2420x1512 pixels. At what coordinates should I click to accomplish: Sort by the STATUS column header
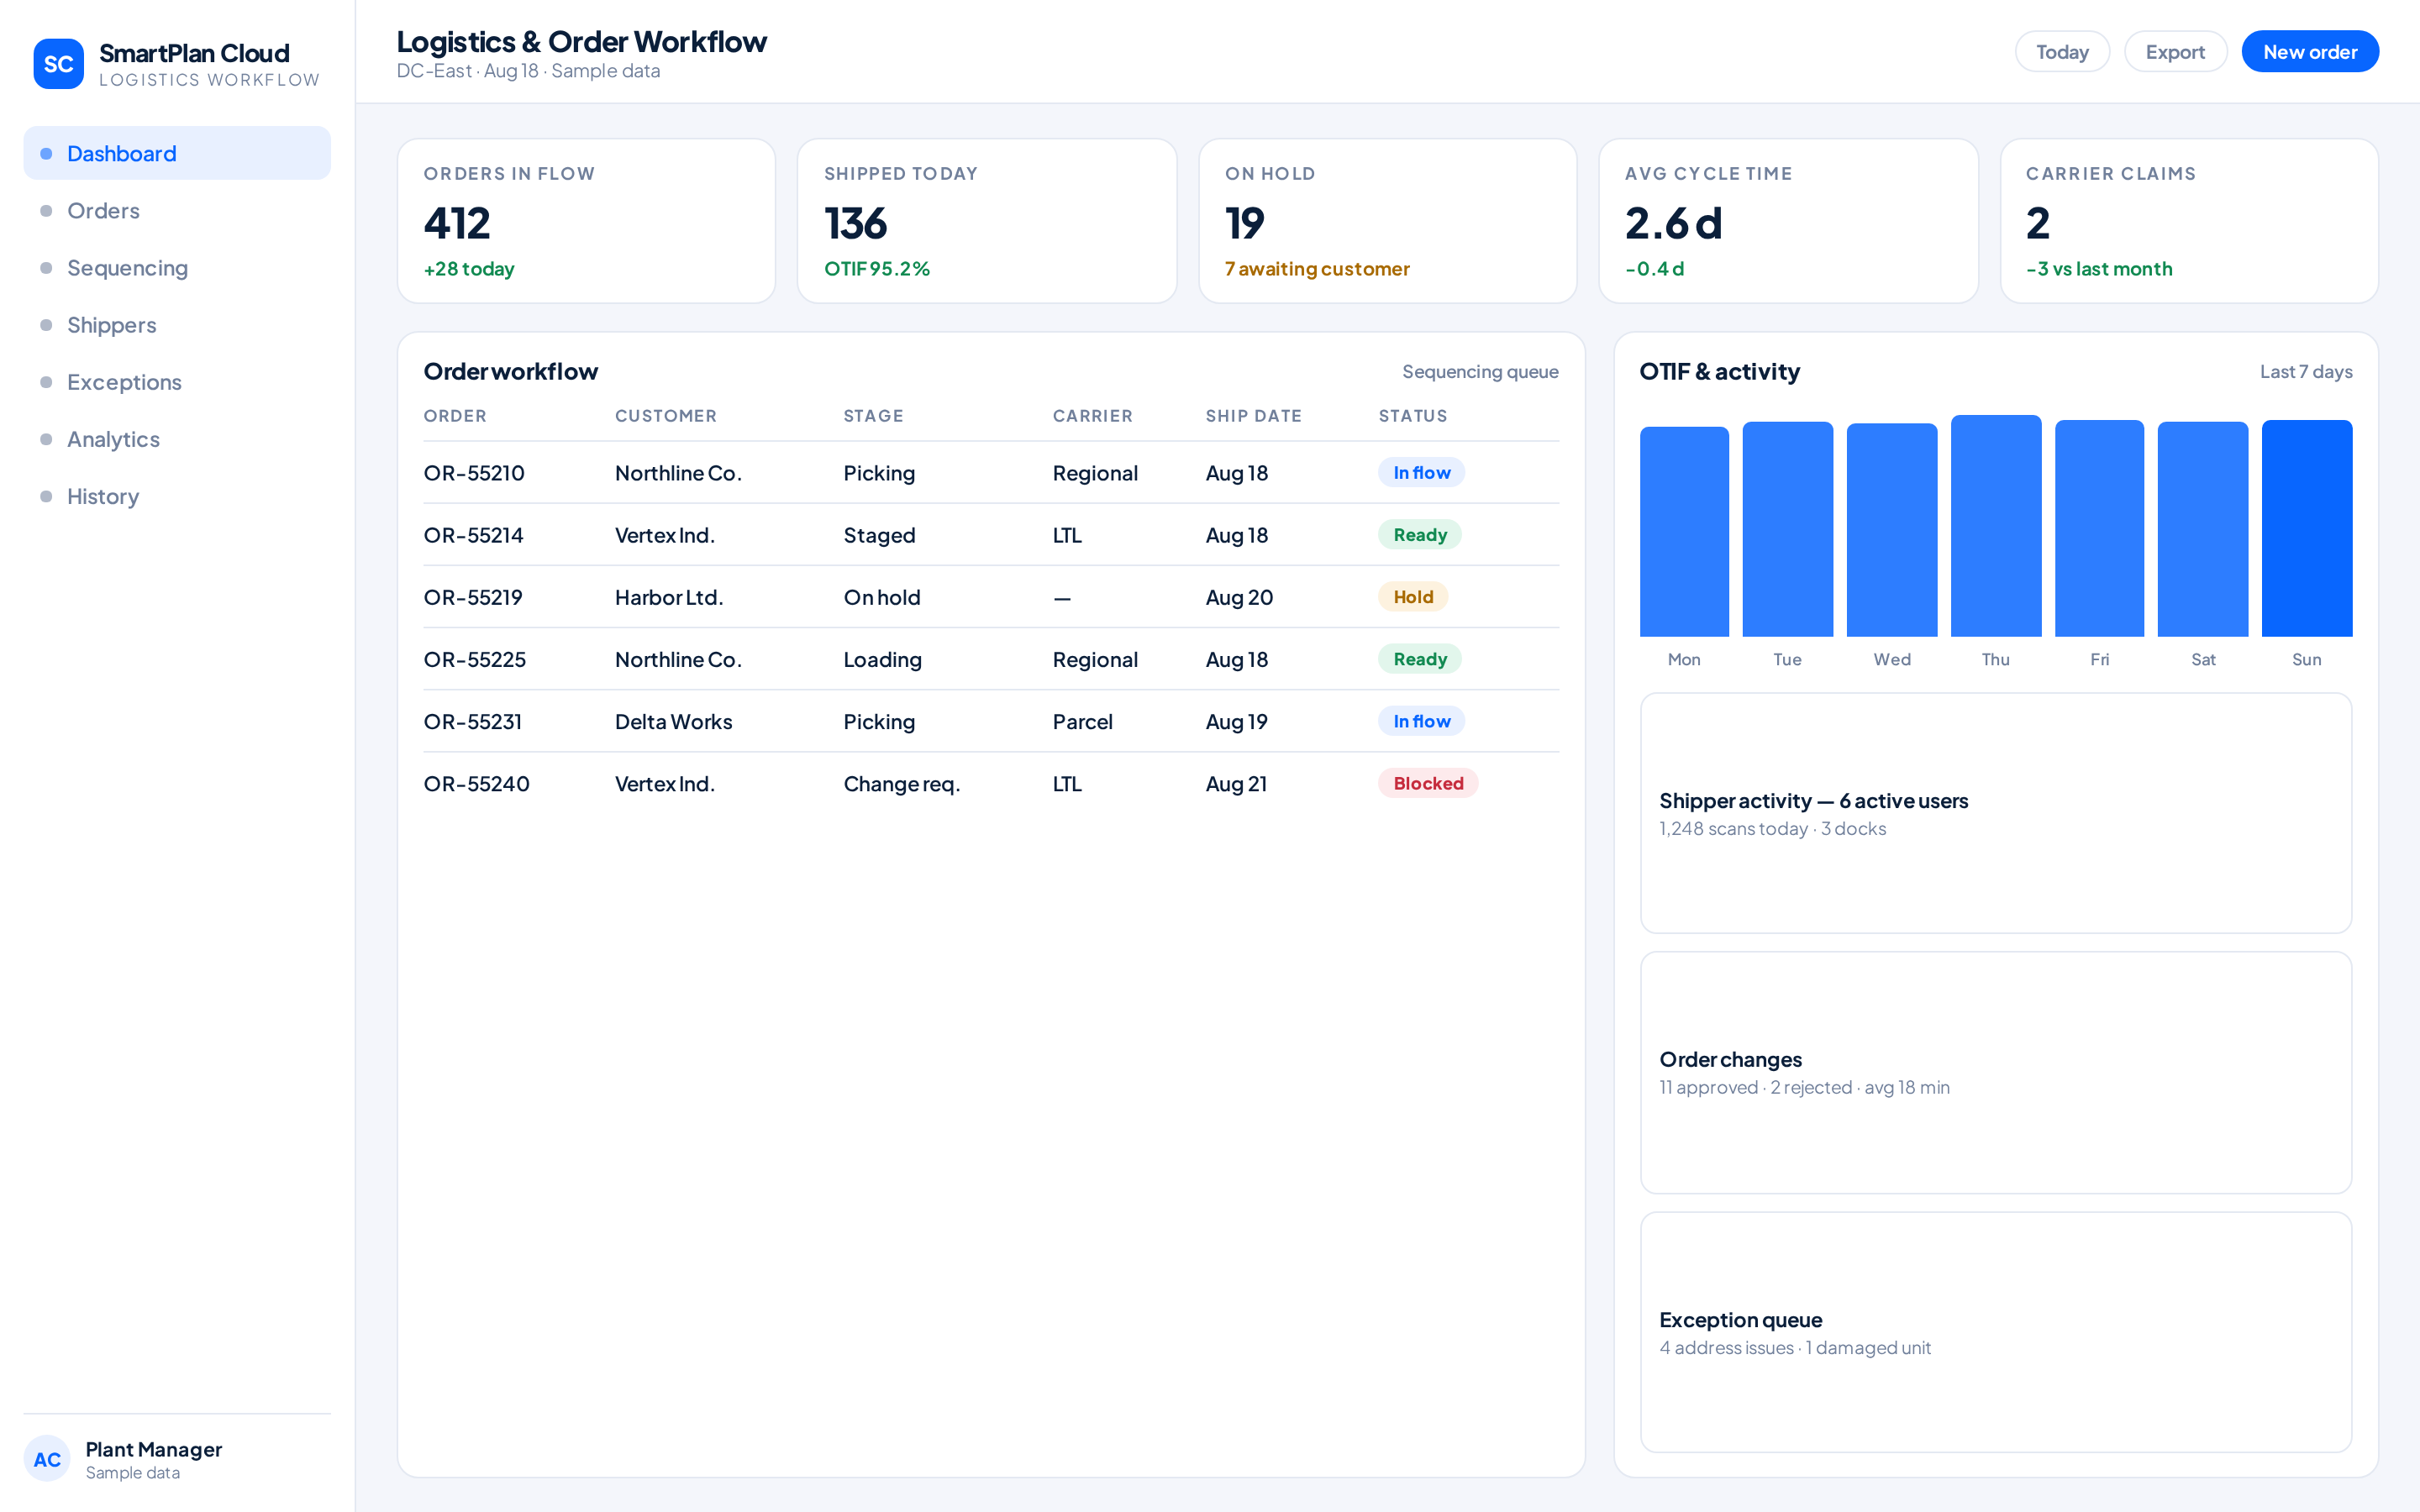pyautogui.click(x=1412, y=416)
